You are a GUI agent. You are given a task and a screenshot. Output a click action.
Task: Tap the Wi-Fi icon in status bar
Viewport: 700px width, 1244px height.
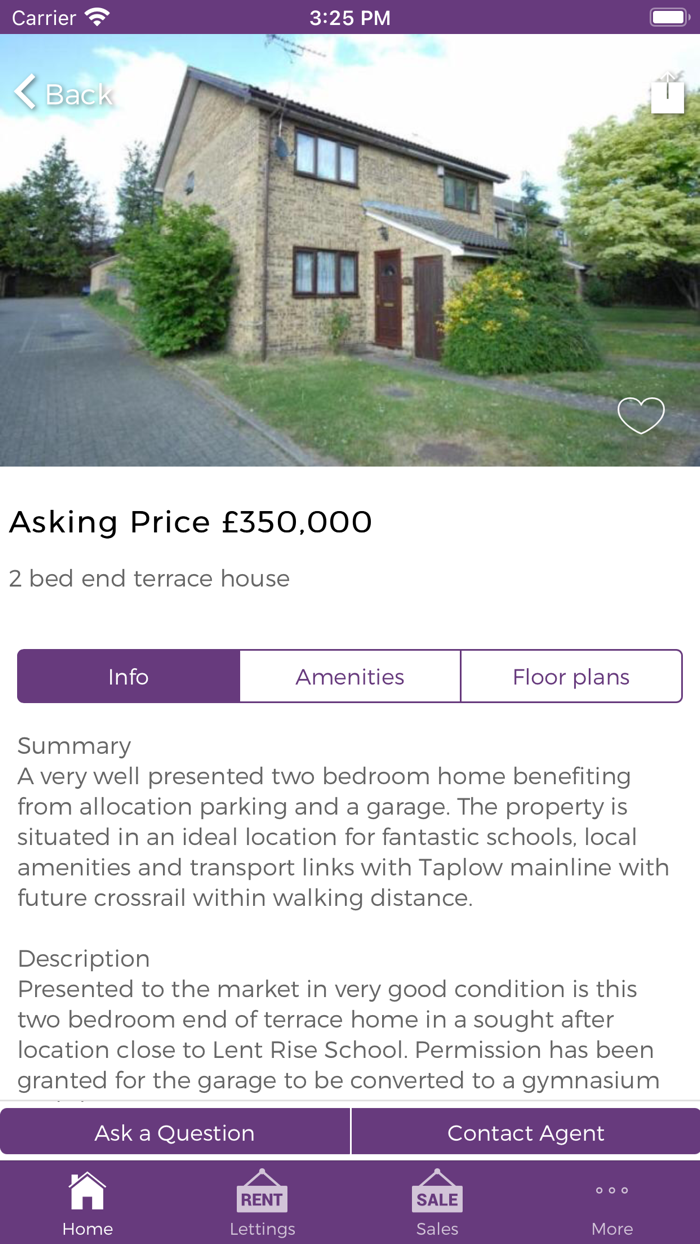tap(95, 17)
